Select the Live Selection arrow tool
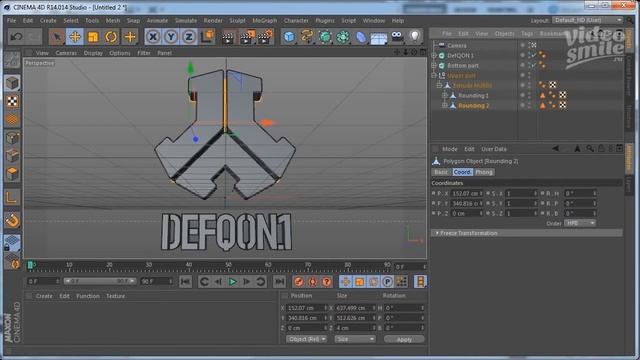 point(57,37)
